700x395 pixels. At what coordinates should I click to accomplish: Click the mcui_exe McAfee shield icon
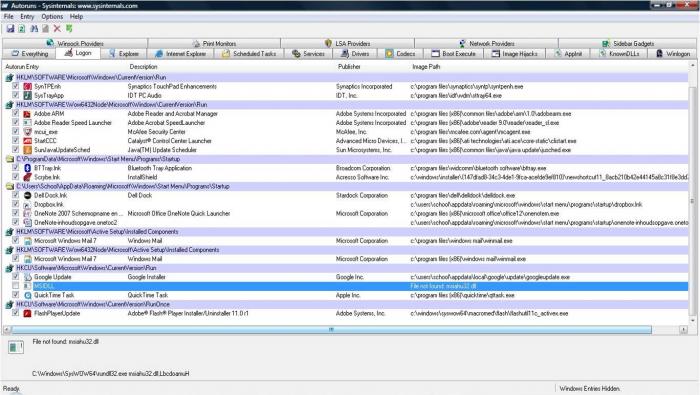pyautogui.click(x=28, y=132)
